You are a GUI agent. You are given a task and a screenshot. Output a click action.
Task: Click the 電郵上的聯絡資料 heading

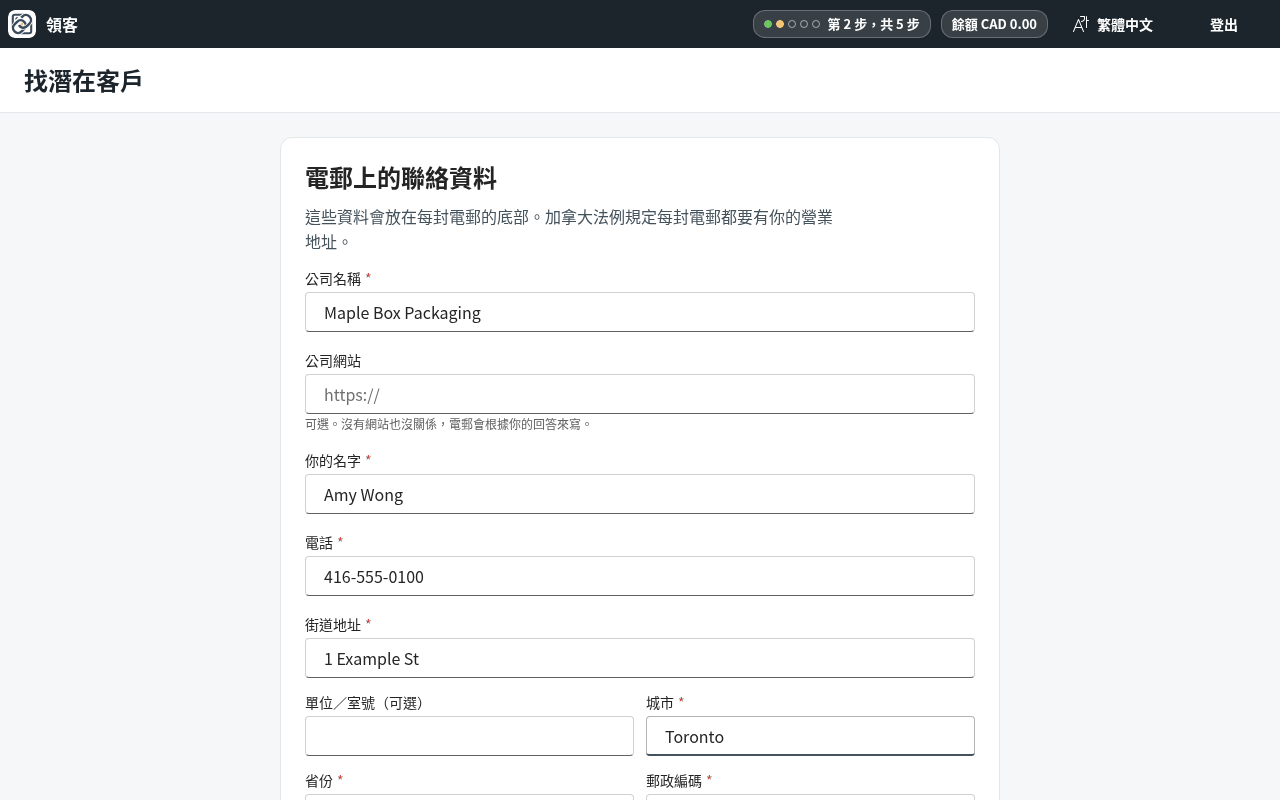pyautogui.click(x=401, y=179)
